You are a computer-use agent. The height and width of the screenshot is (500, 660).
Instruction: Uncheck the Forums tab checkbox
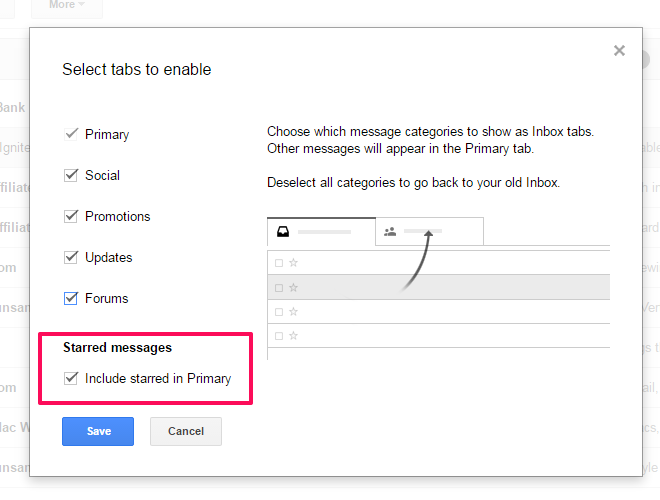click(x=71, y=298)
